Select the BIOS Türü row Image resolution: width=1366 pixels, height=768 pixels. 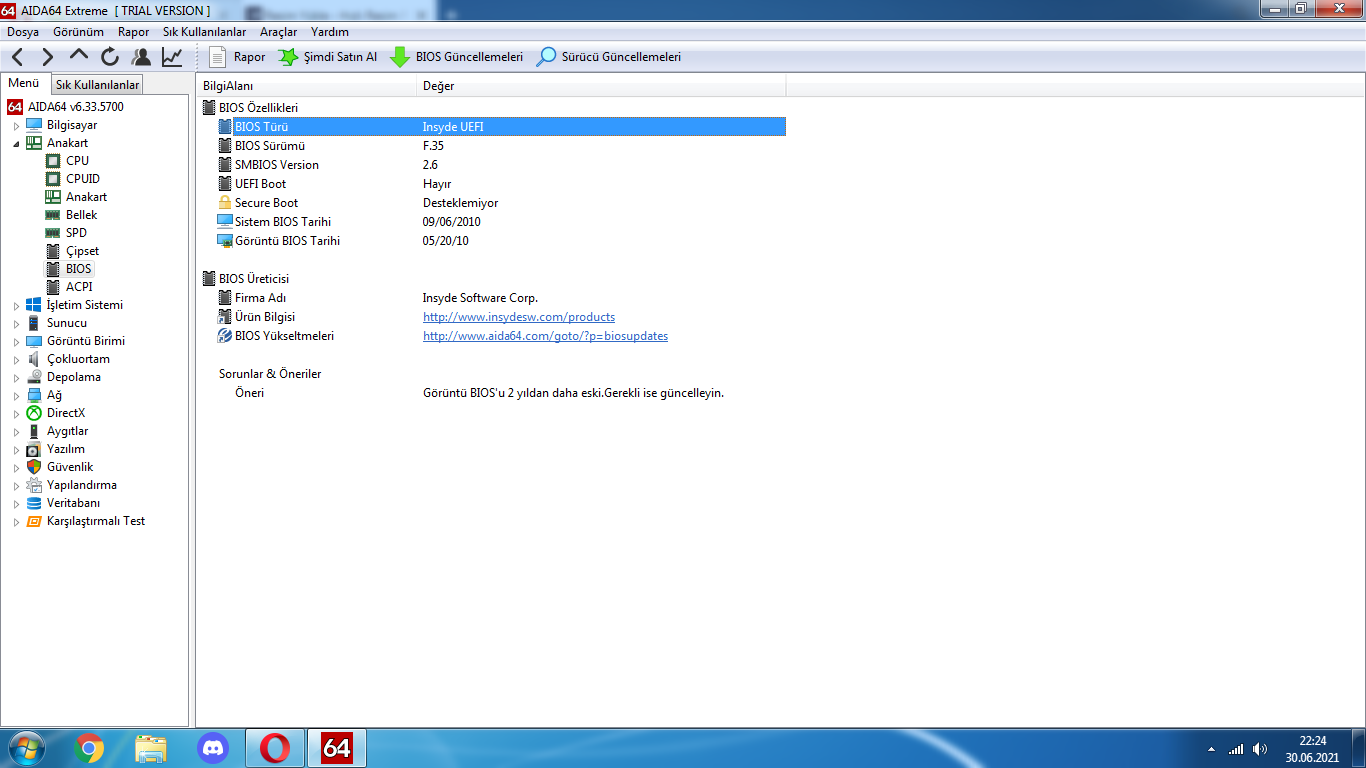(501, 127)
